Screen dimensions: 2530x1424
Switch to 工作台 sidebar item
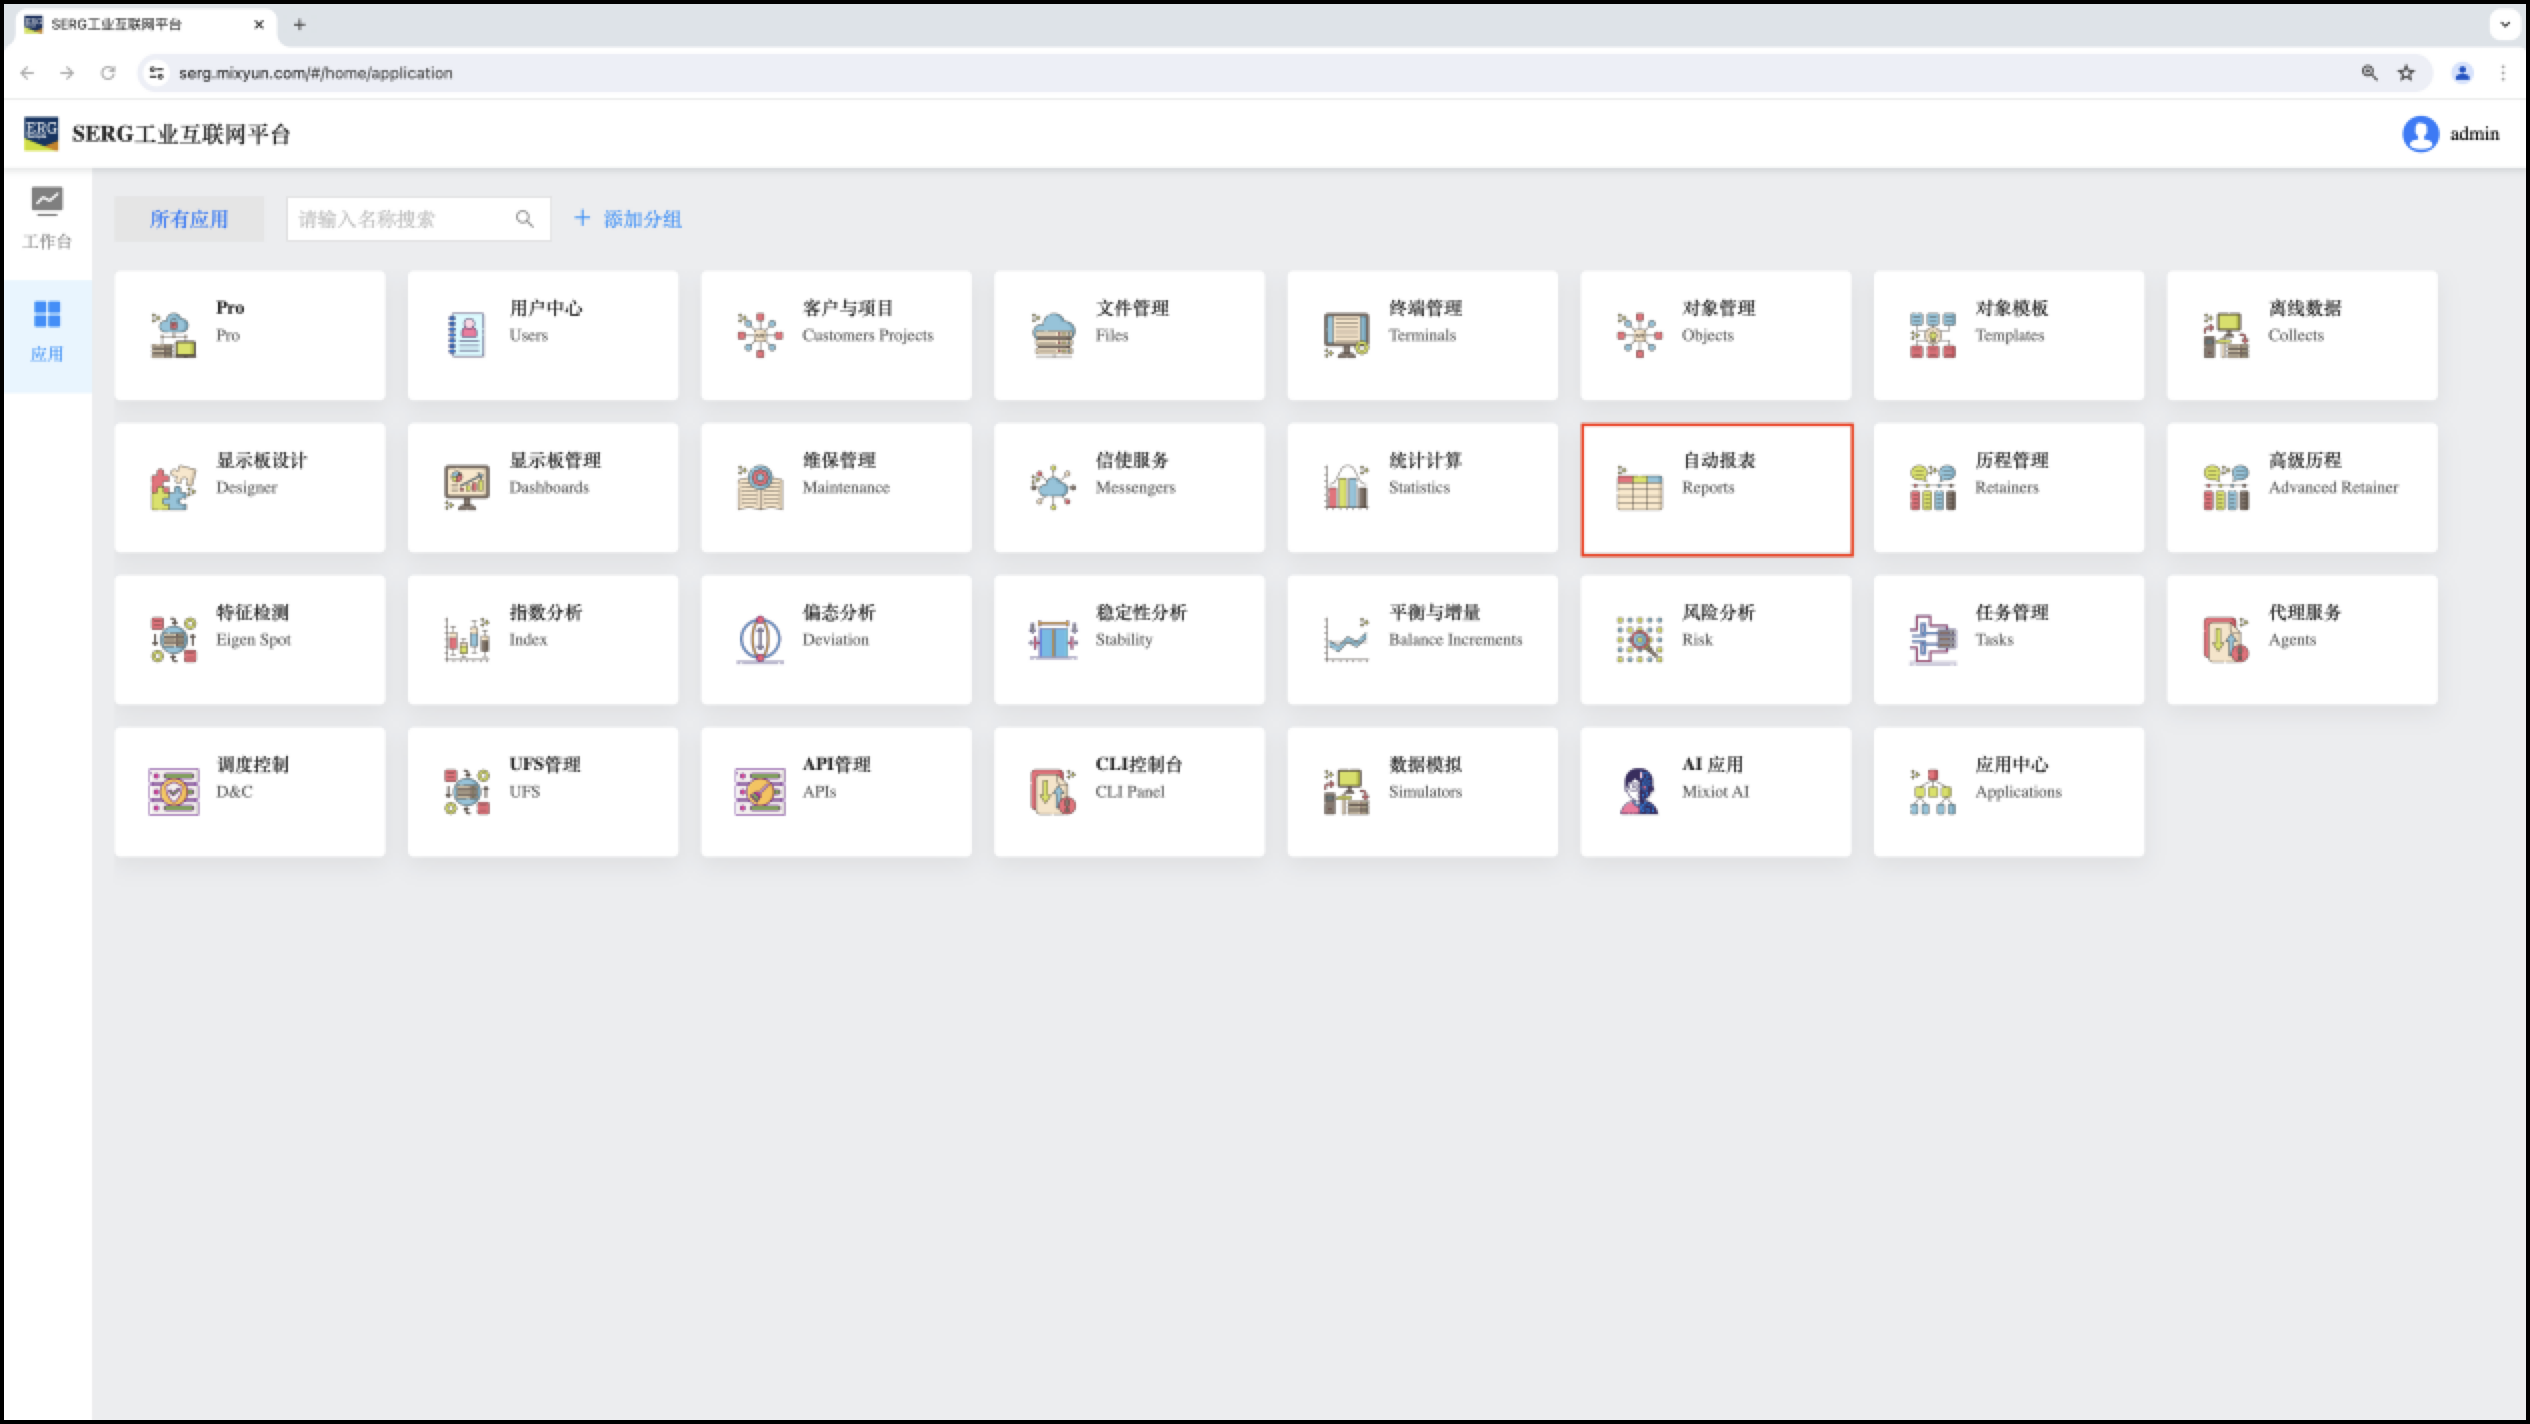[x=47, y=218]
